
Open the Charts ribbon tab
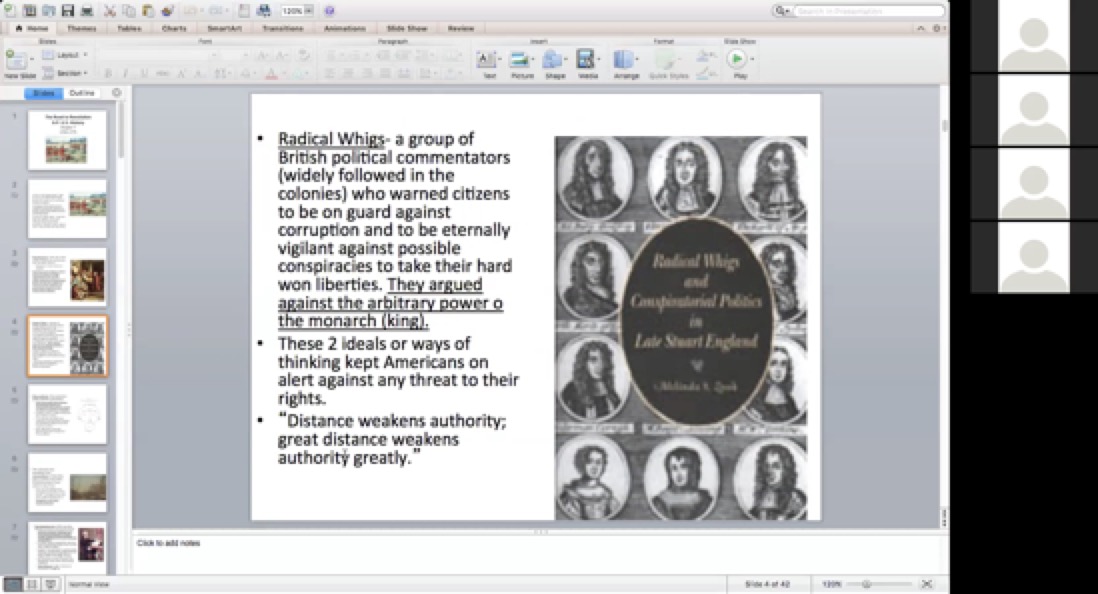click(x=174, y=28)
